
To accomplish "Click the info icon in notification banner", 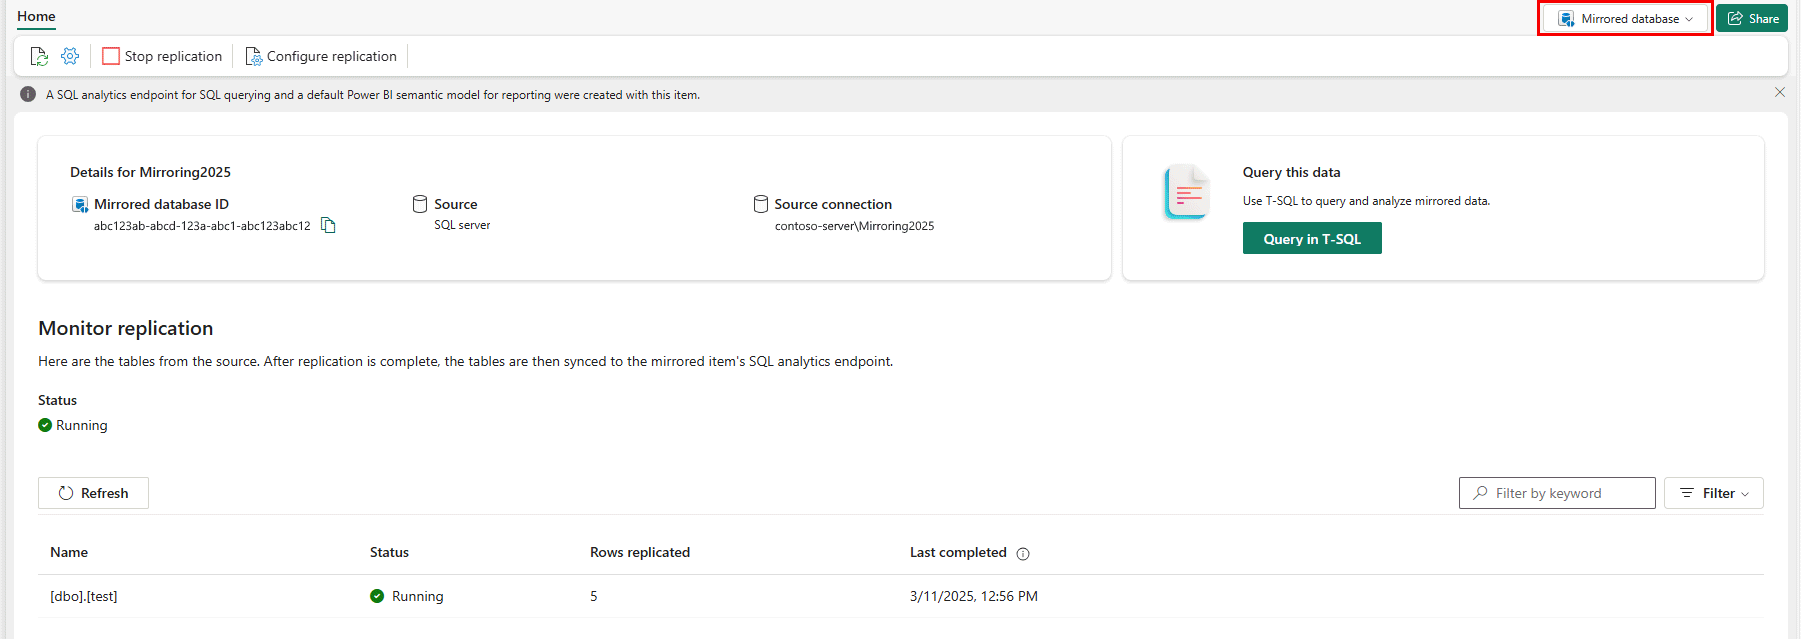I will [x=28, y=95].
